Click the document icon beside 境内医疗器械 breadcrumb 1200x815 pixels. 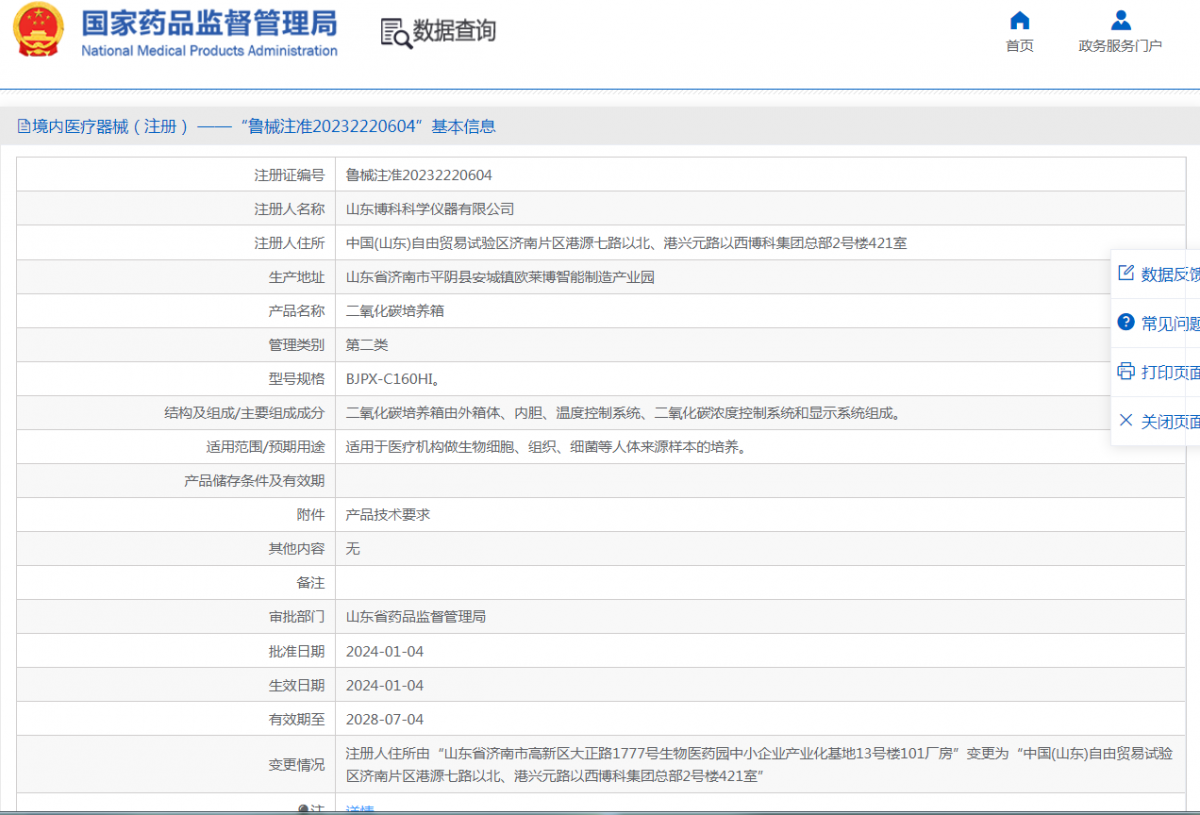tap(24, 126)
